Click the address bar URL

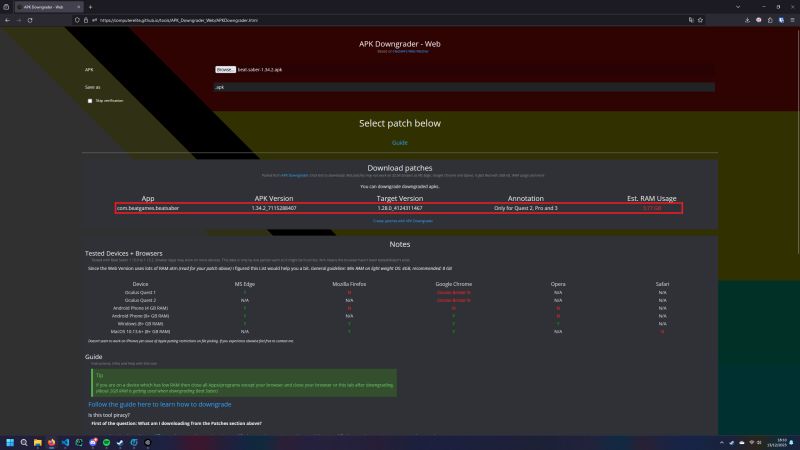click(179, 20)
